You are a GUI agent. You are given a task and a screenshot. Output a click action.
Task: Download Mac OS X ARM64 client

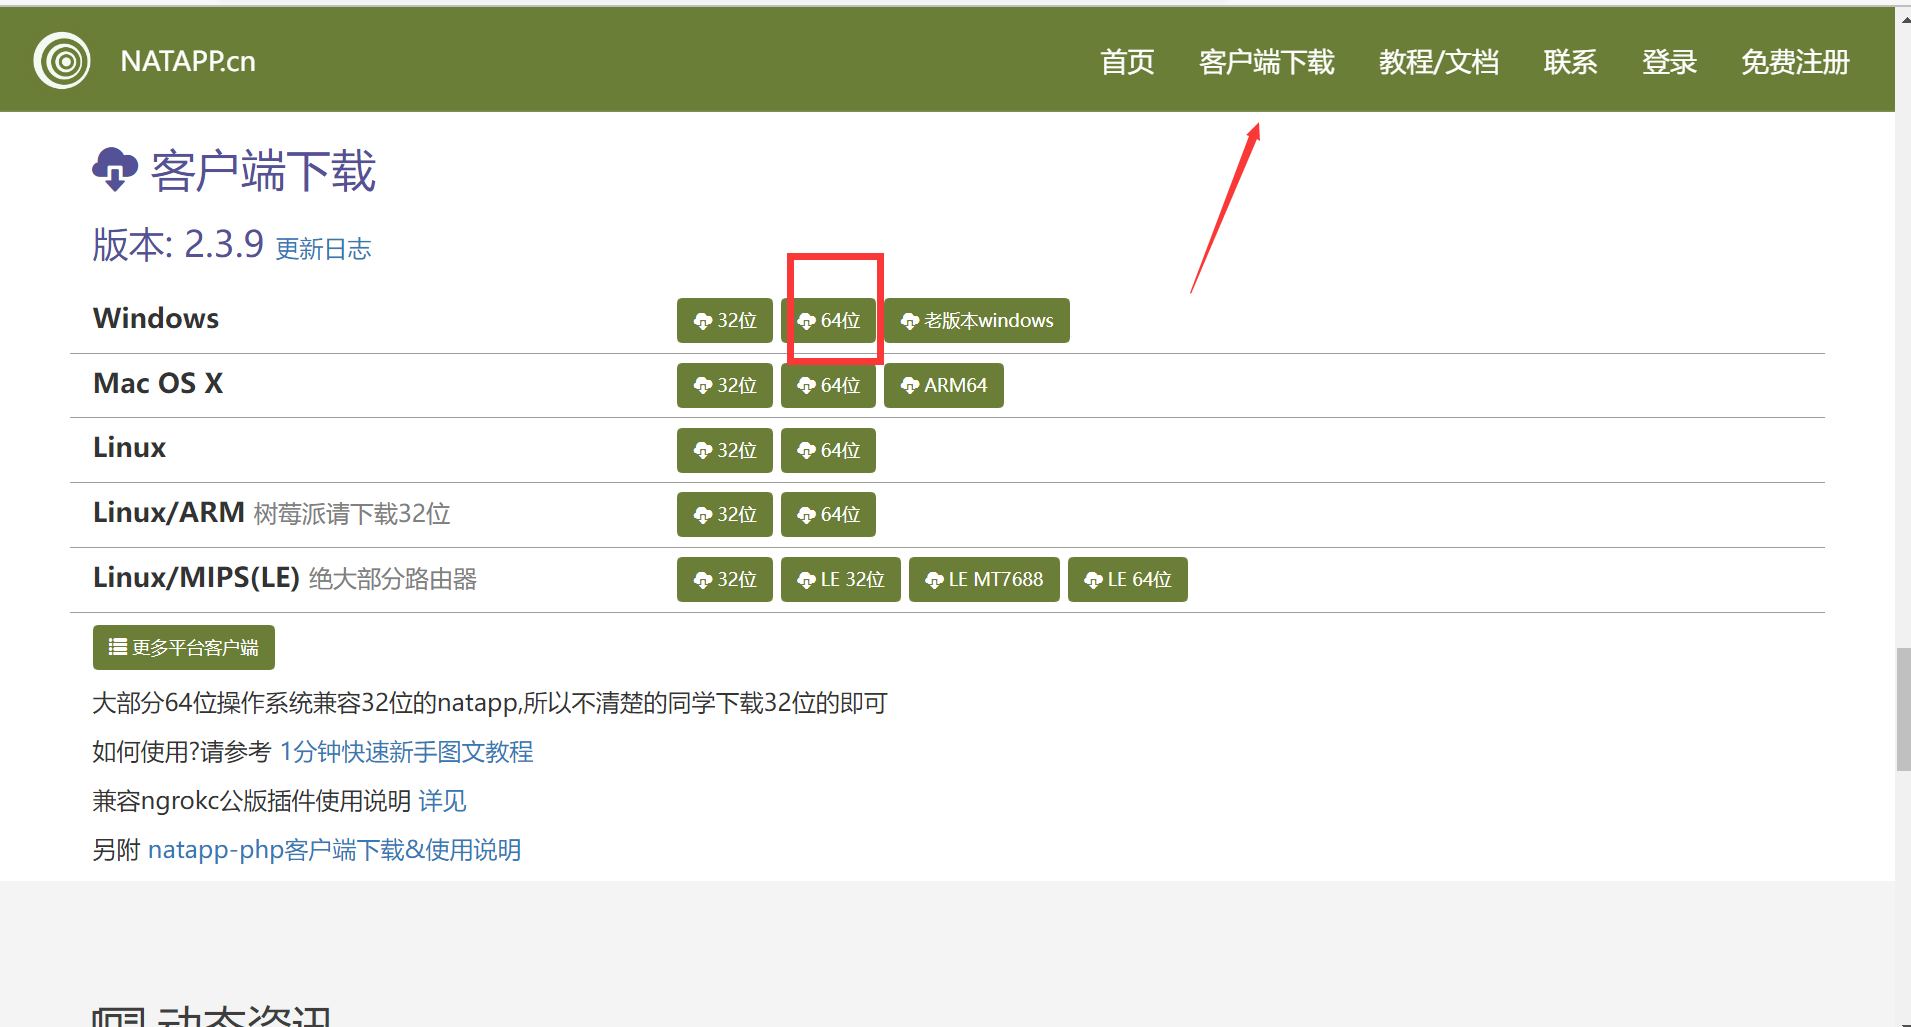pyautogui.click(x=944, y=385)
